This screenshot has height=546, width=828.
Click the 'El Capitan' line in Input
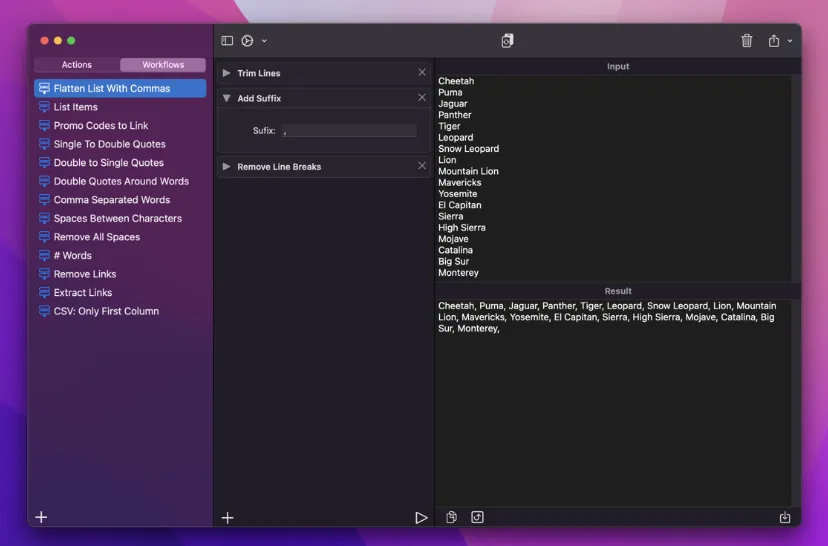click(459, 205)
